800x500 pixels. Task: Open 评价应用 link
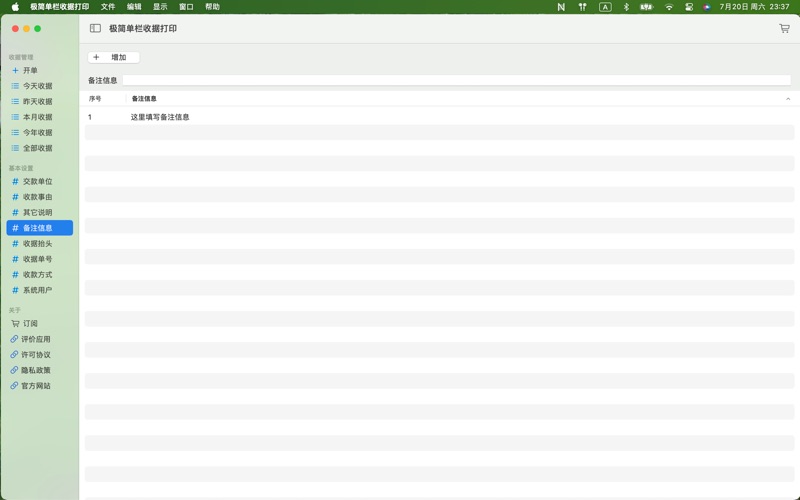point(39,339)
